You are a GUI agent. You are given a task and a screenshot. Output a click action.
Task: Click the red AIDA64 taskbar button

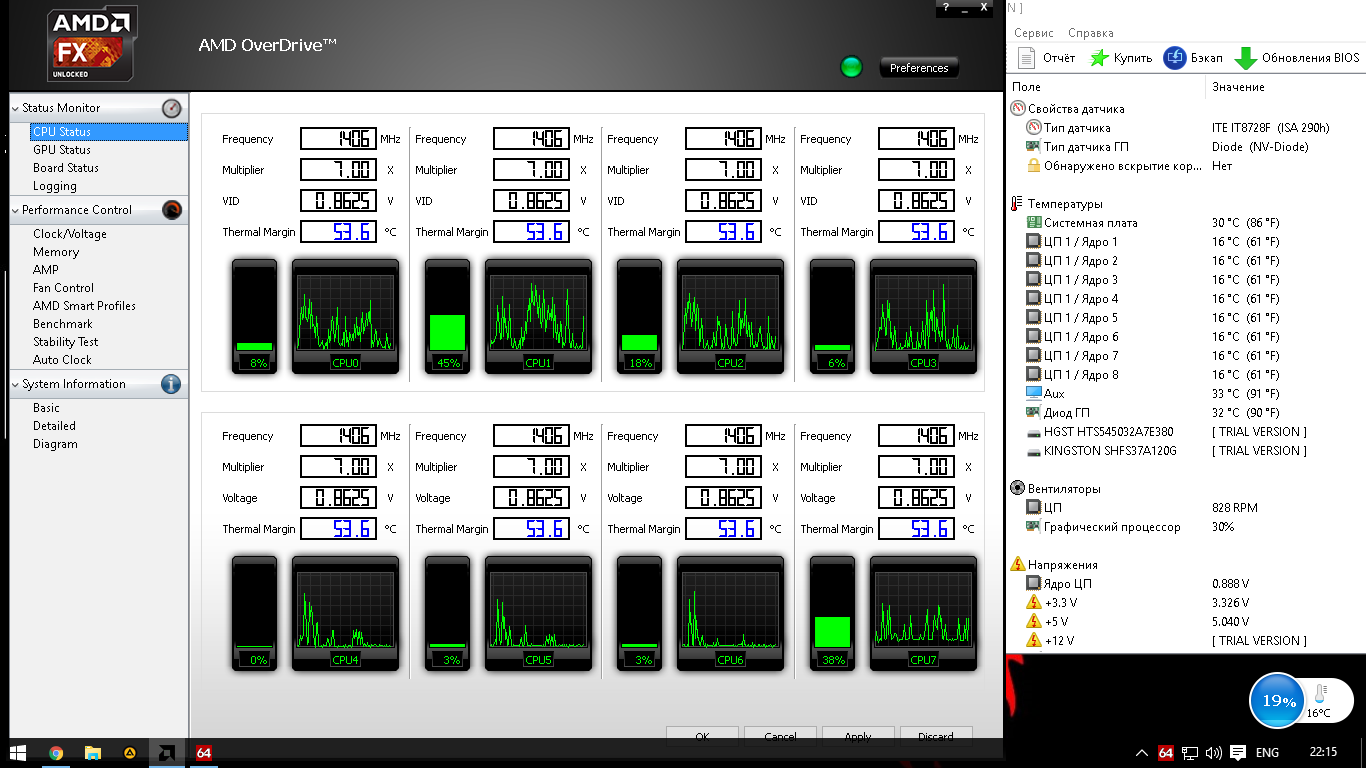[204, 753]
